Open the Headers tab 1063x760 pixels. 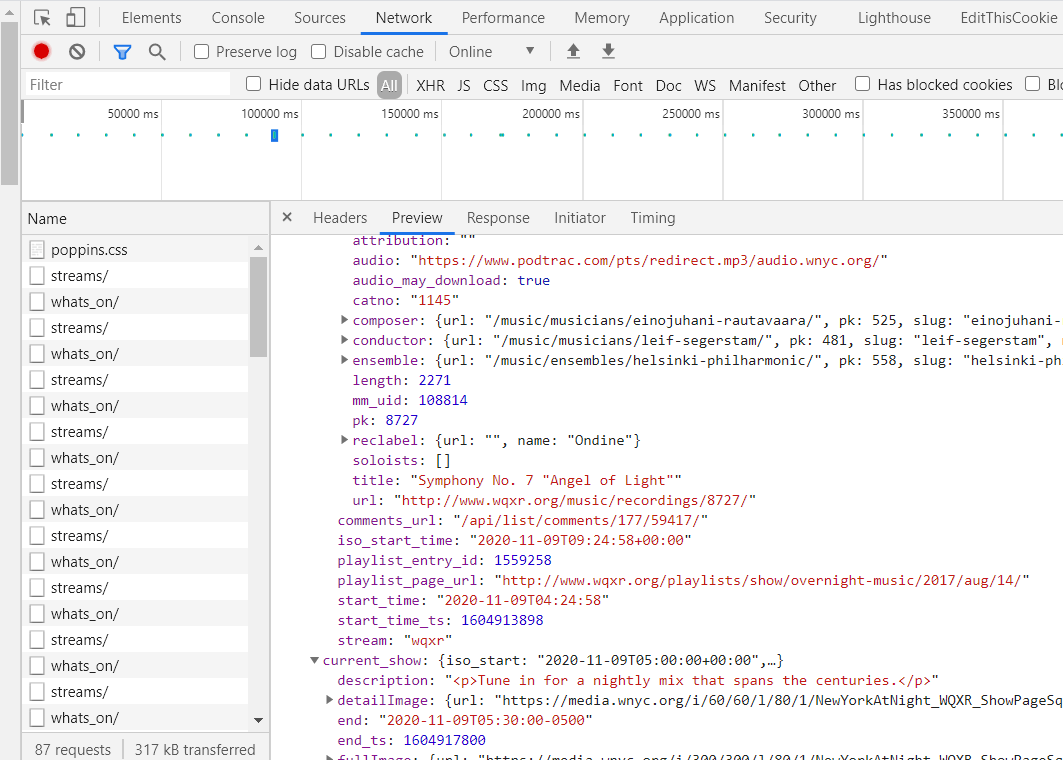pos(340,218)
